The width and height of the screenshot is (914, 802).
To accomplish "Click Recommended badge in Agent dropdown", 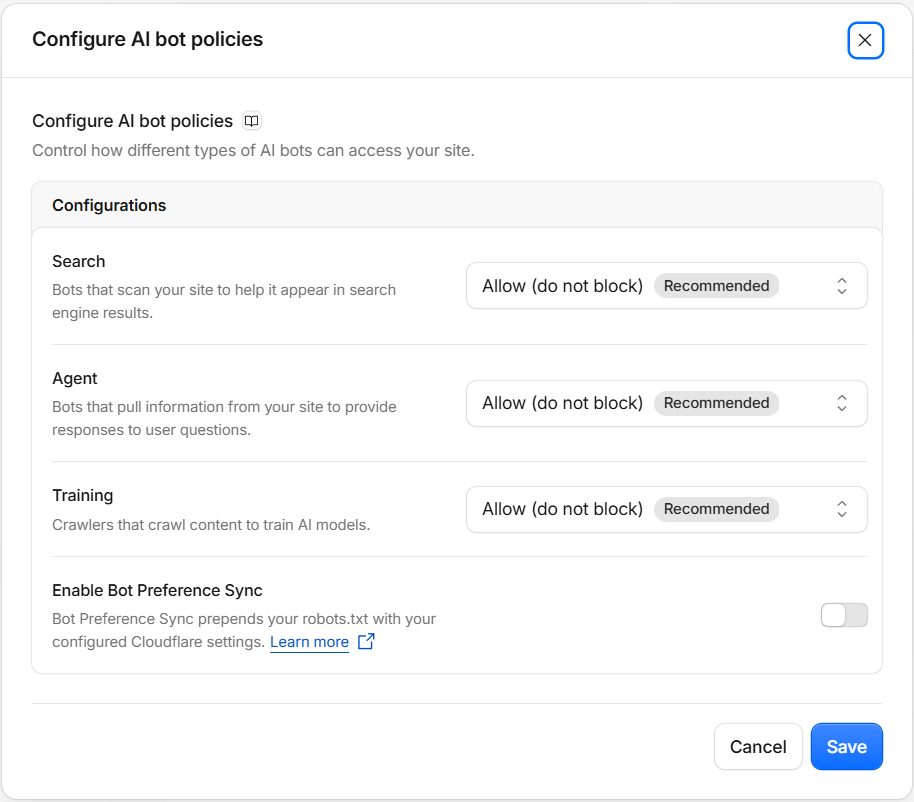I will pyautogui.click(x=716, y=403).
